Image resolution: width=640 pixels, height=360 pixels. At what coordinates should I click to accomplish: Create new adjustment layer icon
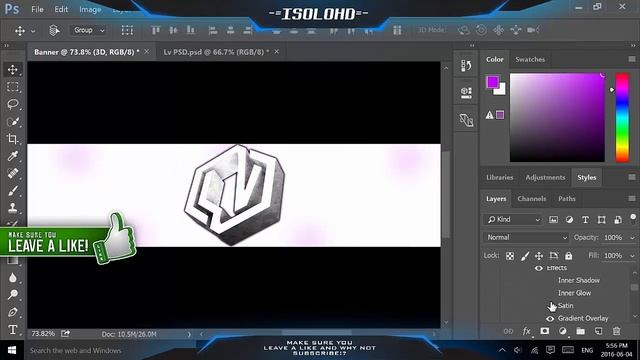click(x=562, y=331)
